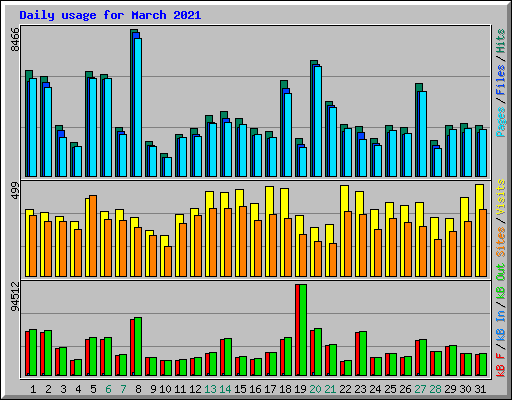The height and width of the screenshot is (400, 512).
Task: Click the green weekend day 28 label
Action: point(435,389)
